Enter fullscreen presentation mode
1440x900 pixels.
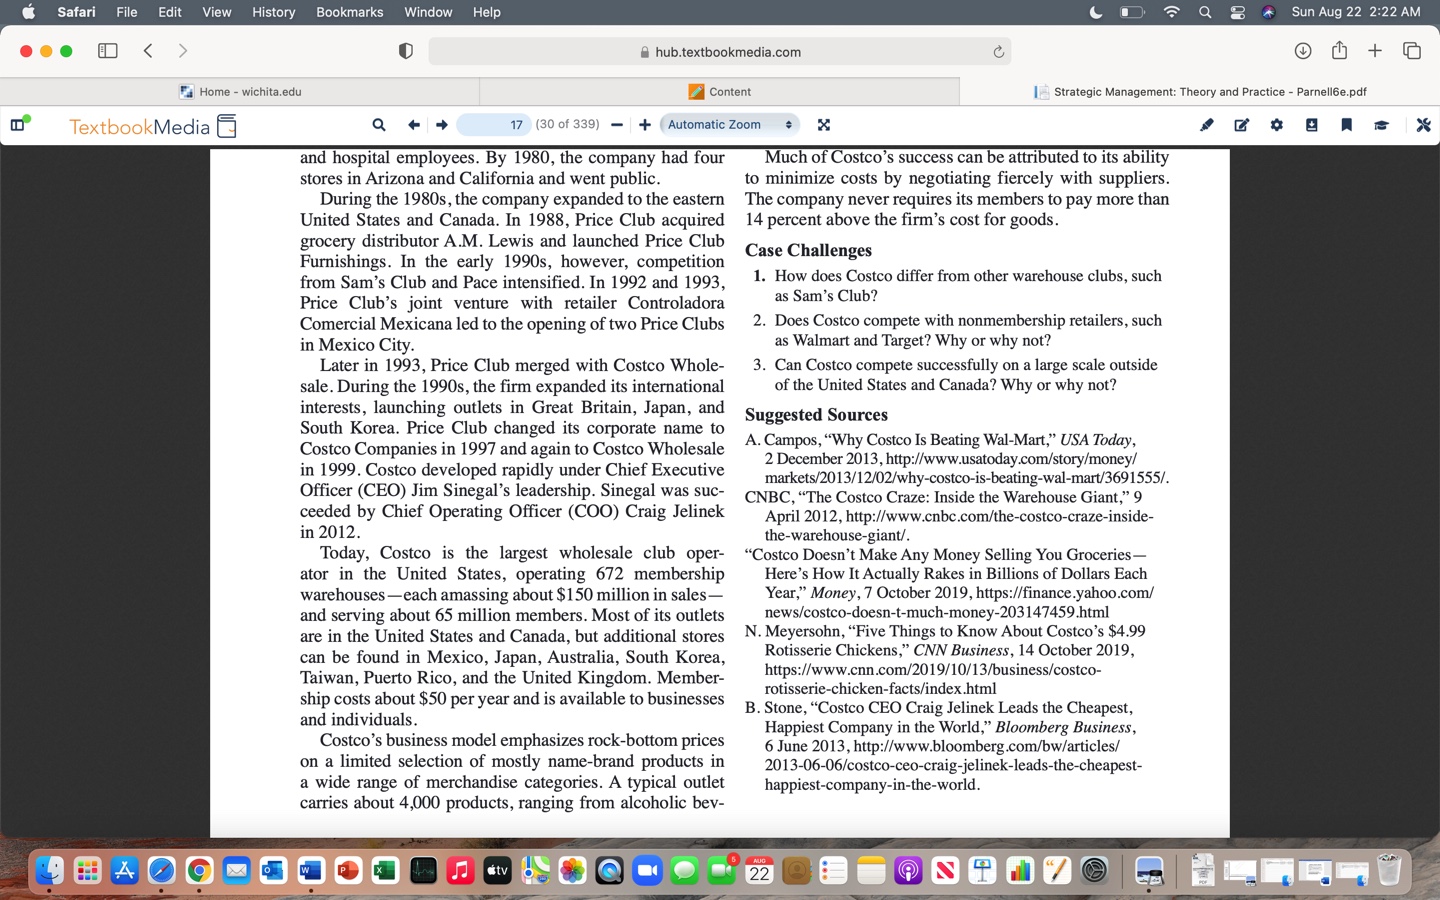(x=824, y=125)
